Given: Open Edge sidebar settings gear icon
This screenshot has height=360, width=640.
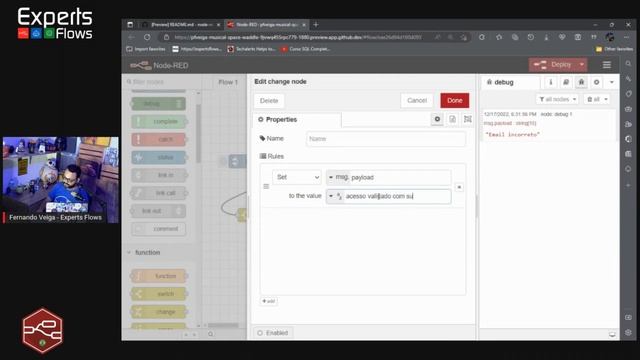Looking at the screenshot, I should [628, 333].
